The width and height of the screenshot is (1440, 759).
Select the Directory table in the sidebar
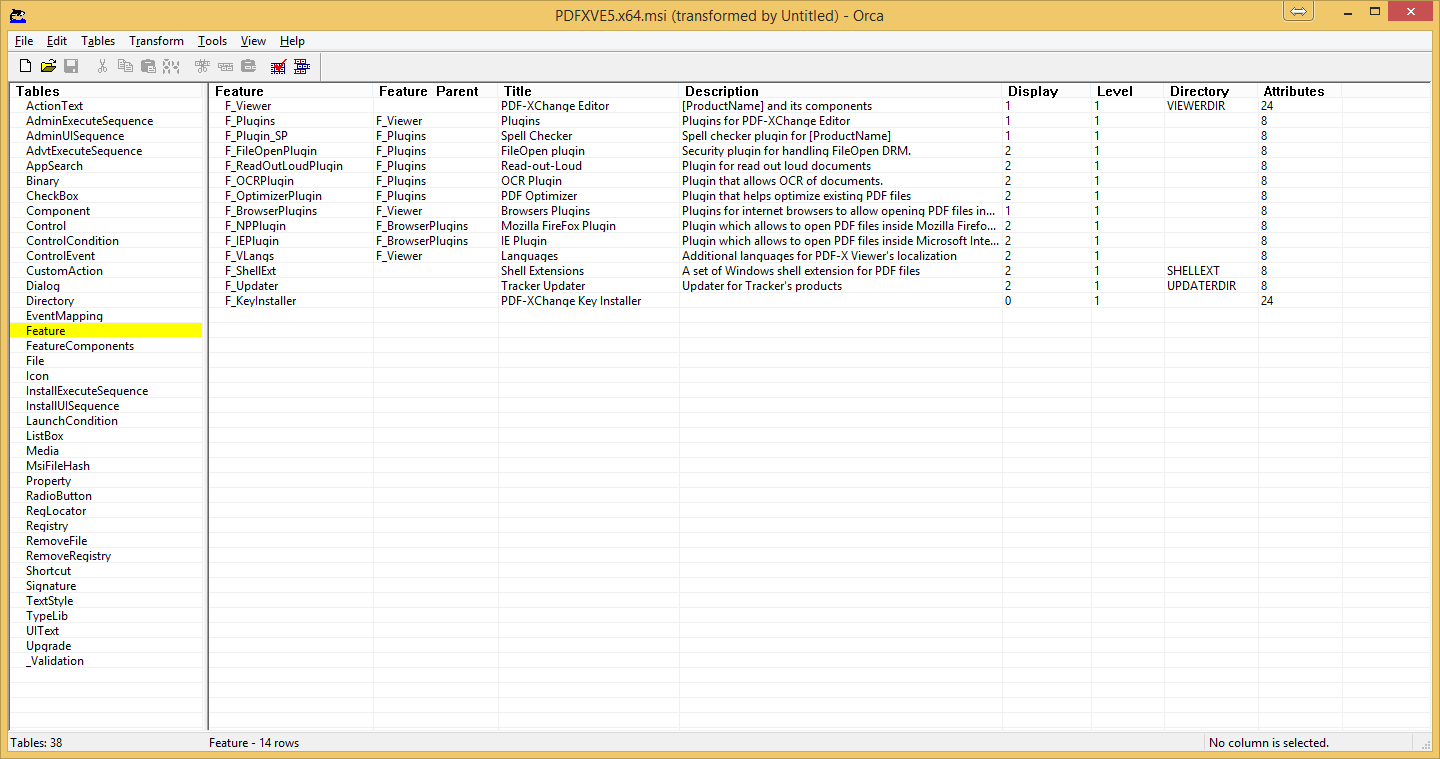[x=50, y=300]
